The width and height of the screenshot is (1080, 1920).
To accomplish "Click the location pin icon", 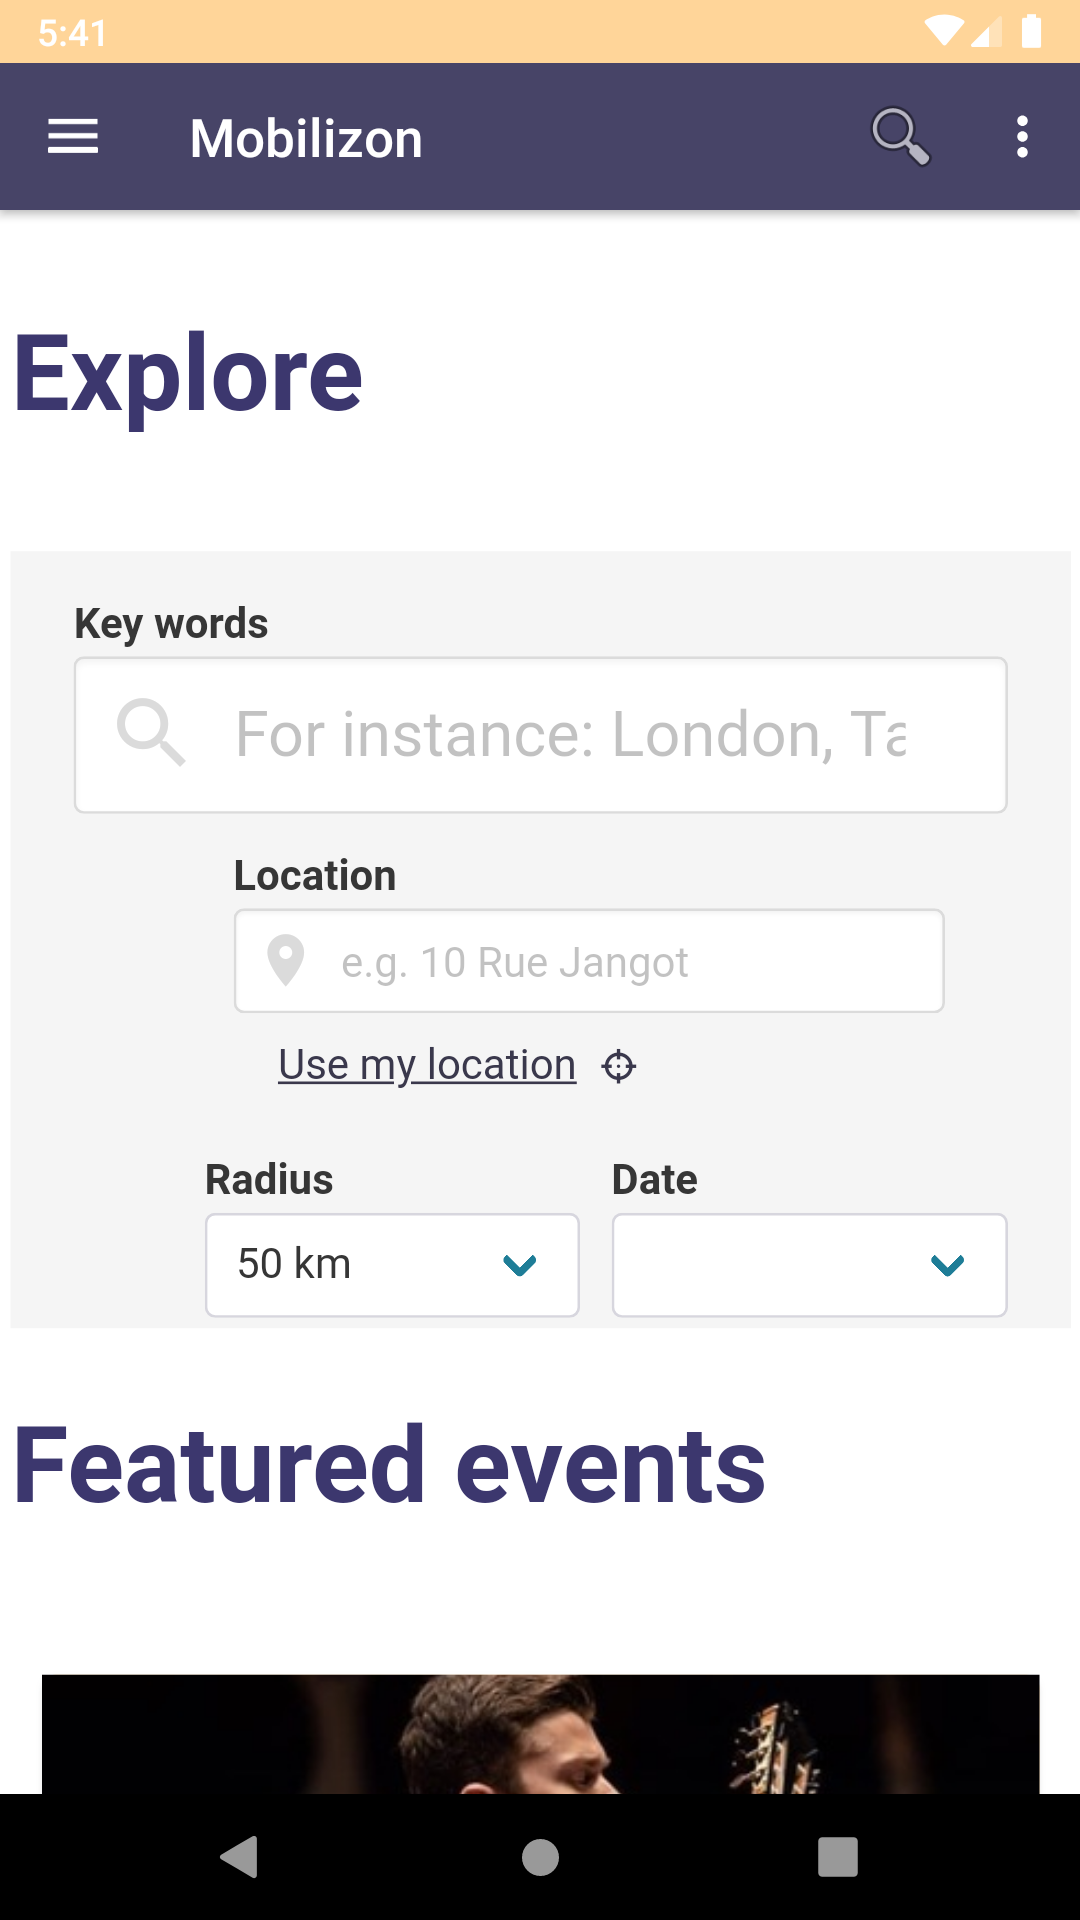I will coord(286,961).
